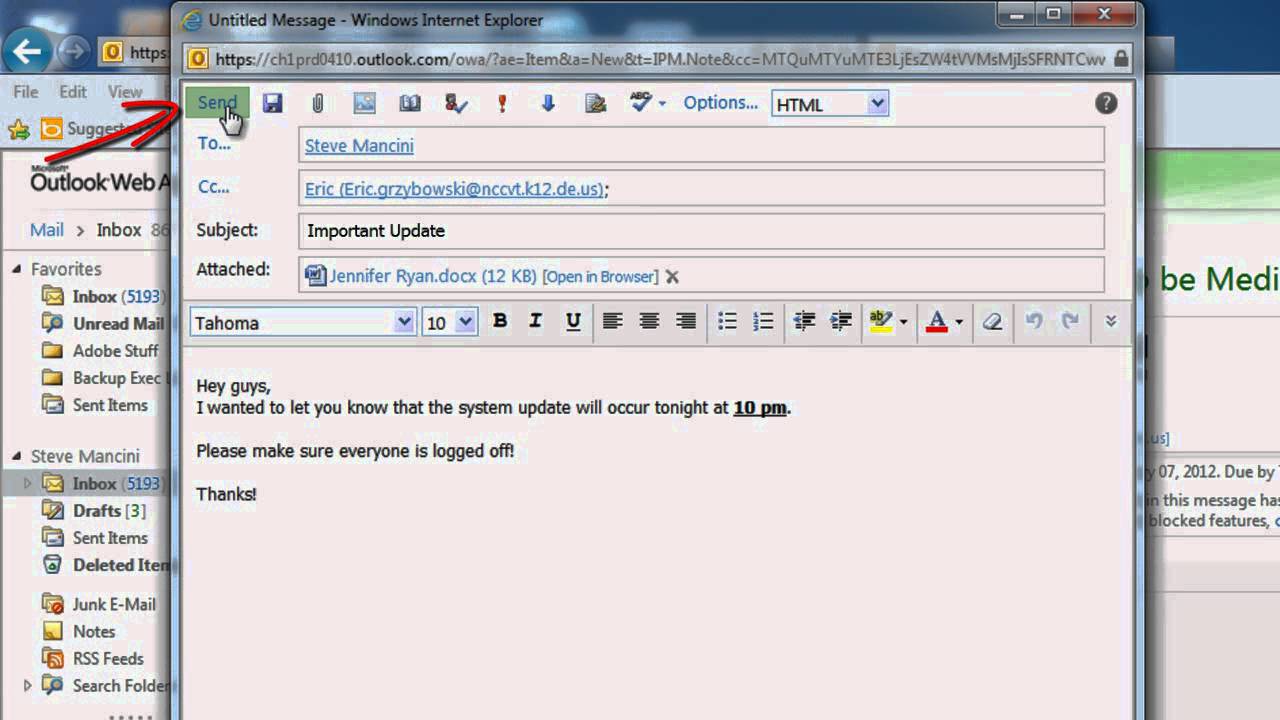The width and height of the screenshot is (1280, 720).
Task: Open message Options link
Action: coord(720,103)
